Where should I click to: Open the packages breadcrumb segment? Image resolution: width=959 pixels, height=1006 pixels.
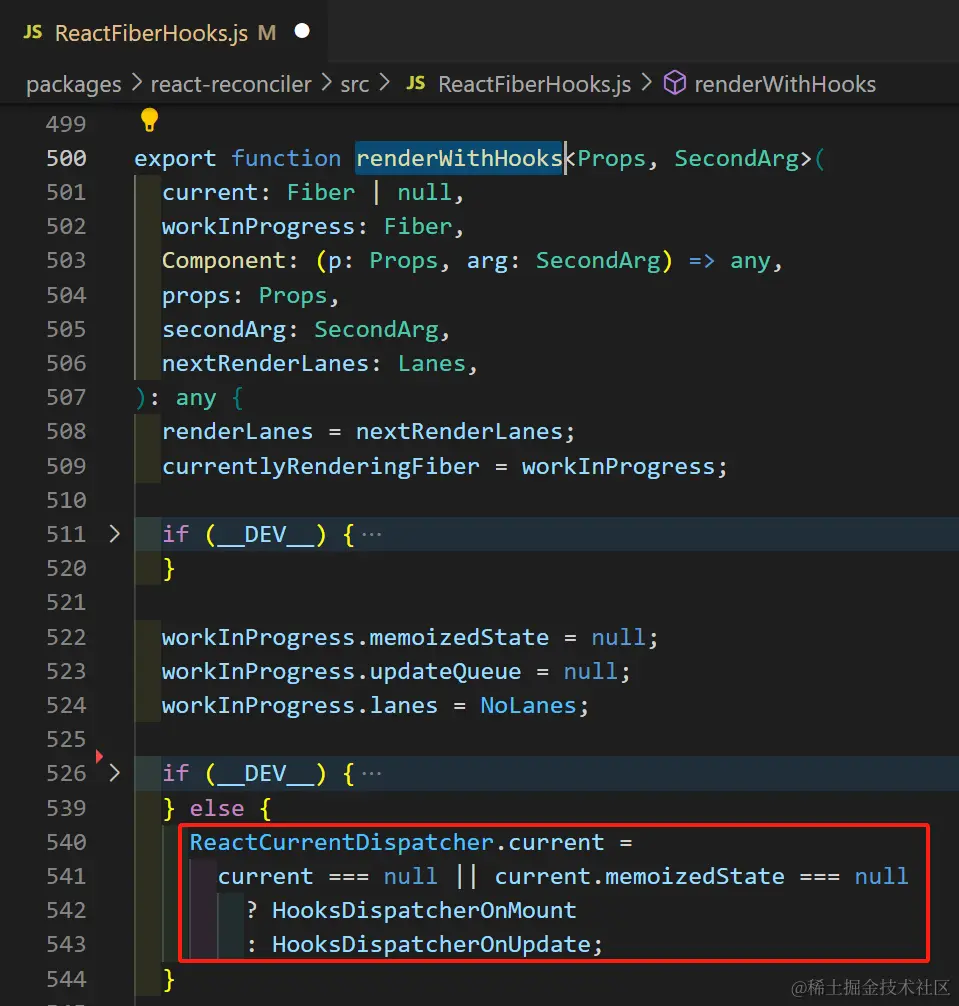click(74, 84)
